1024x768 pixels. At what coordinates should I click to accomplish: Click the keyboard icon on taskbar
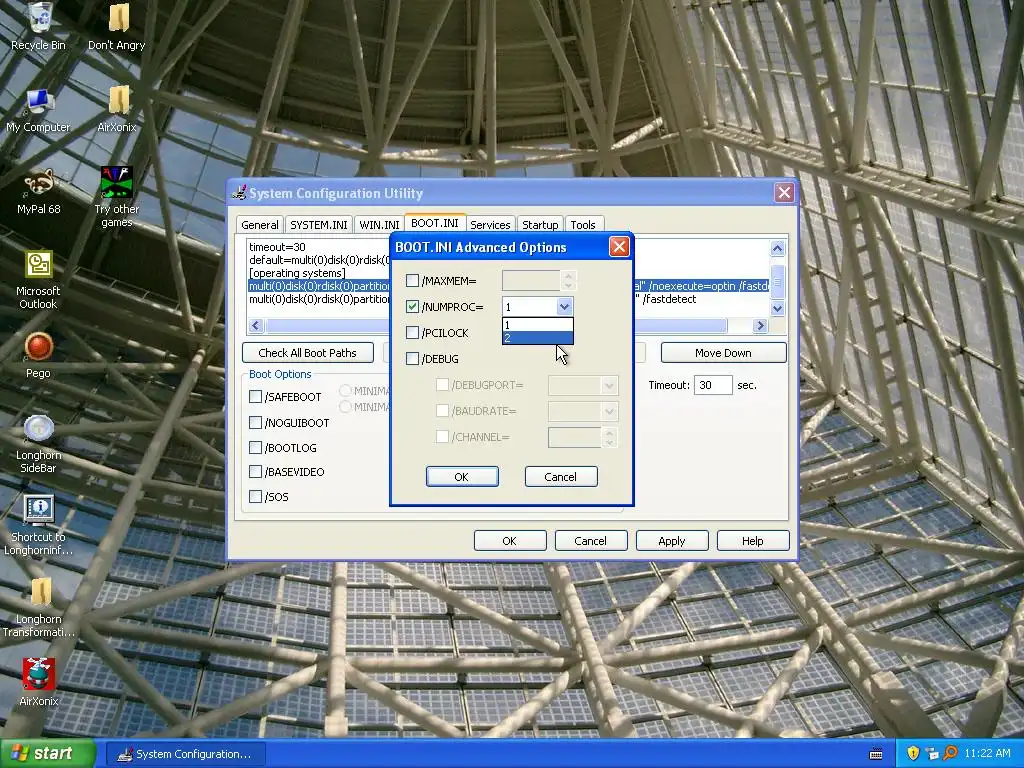tap(876, 754)
